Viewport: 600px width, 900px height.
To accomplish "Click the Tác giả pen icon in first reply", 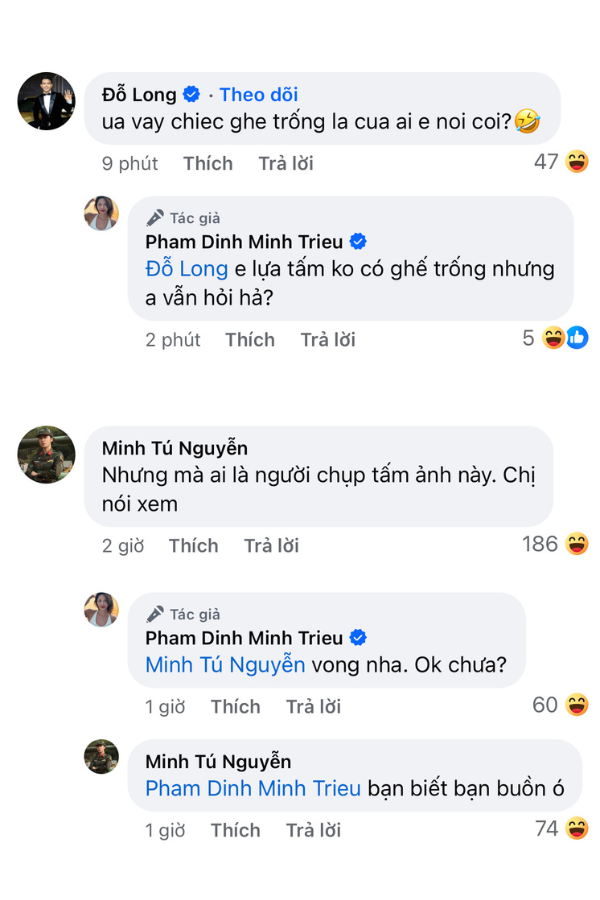I will (x=154, y=218).
